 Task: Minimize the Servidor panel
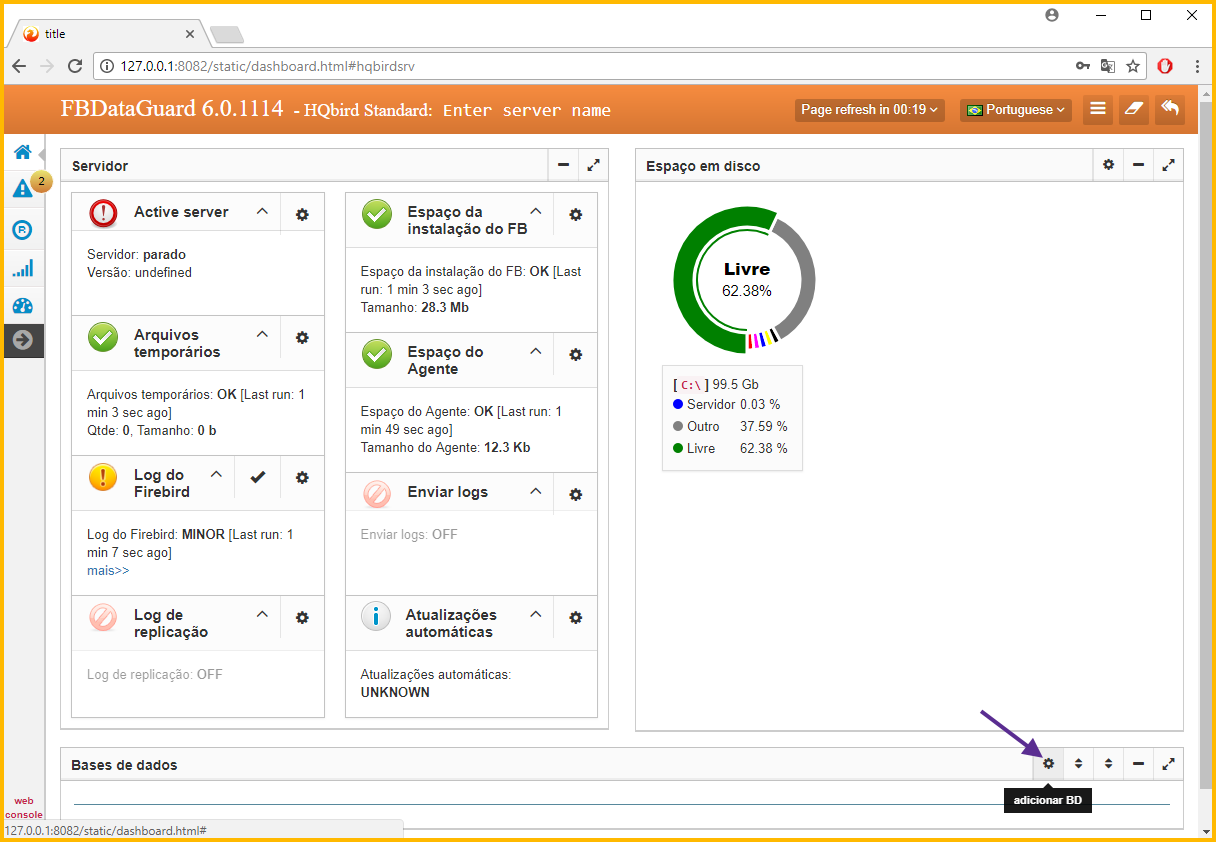tap(563, 165)
